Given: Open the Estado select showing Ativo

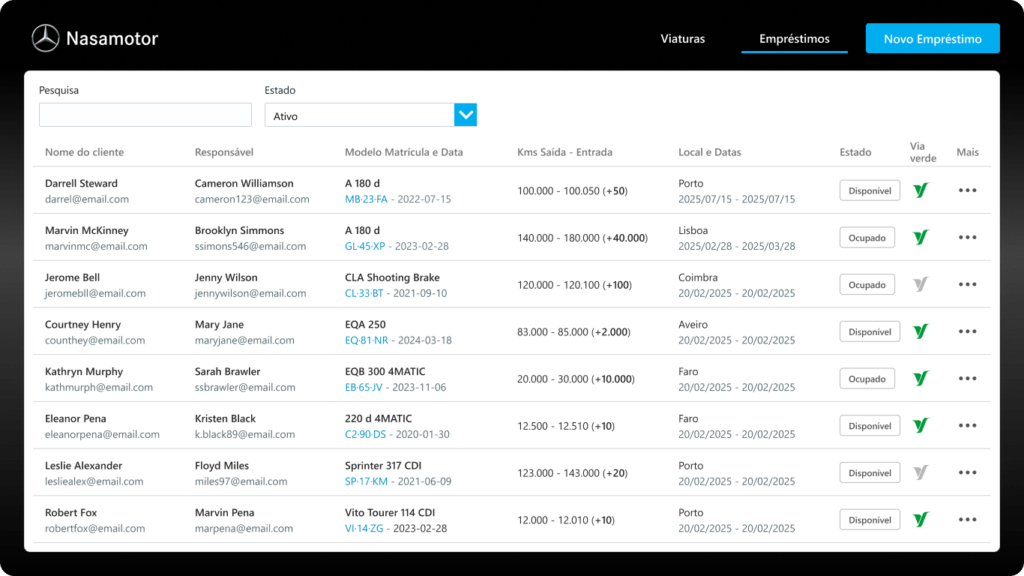Looking at the screenshot, I should coord(359,116).
